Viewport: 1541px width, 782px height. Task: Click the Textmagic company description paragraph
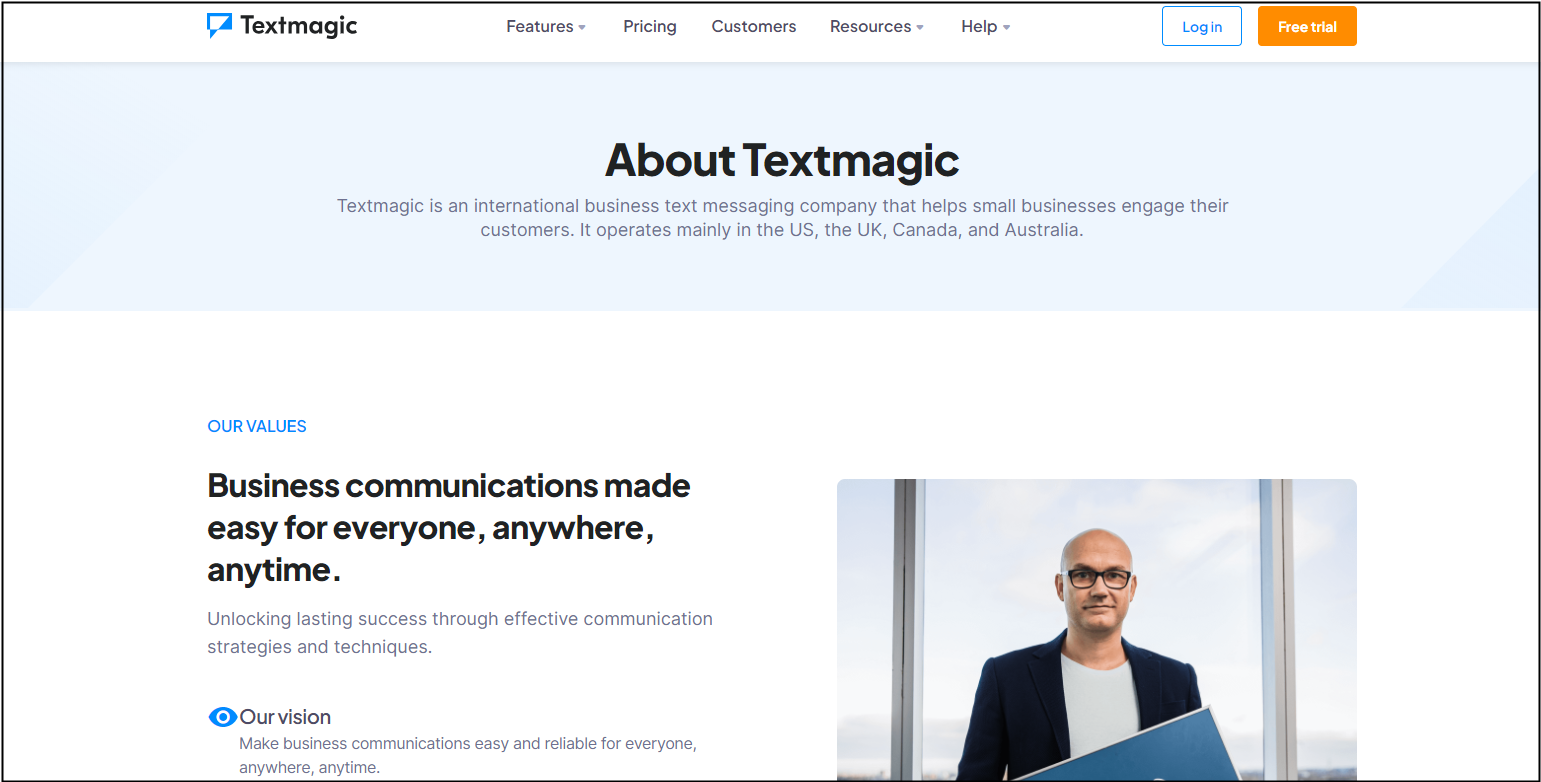coord(782,218)
